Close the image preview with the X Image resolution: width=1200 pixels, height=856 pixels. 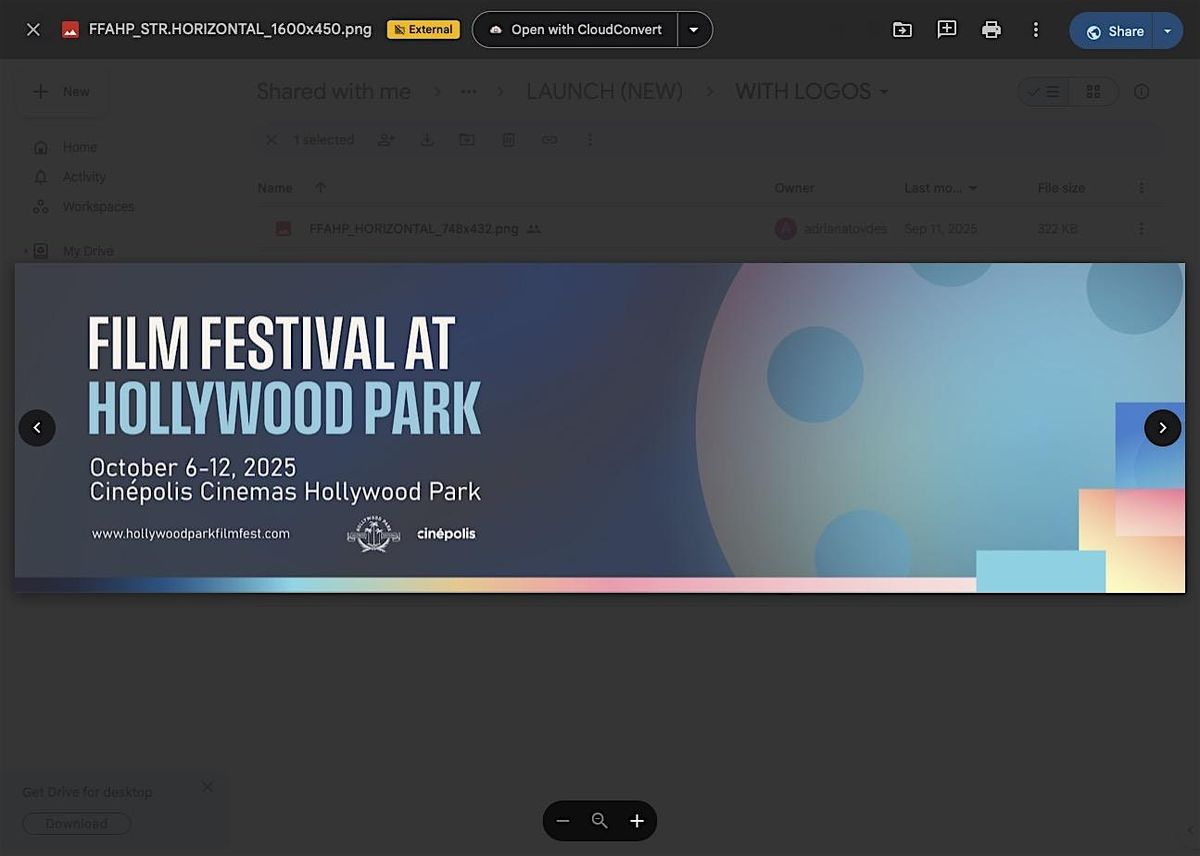click(33, 30)
